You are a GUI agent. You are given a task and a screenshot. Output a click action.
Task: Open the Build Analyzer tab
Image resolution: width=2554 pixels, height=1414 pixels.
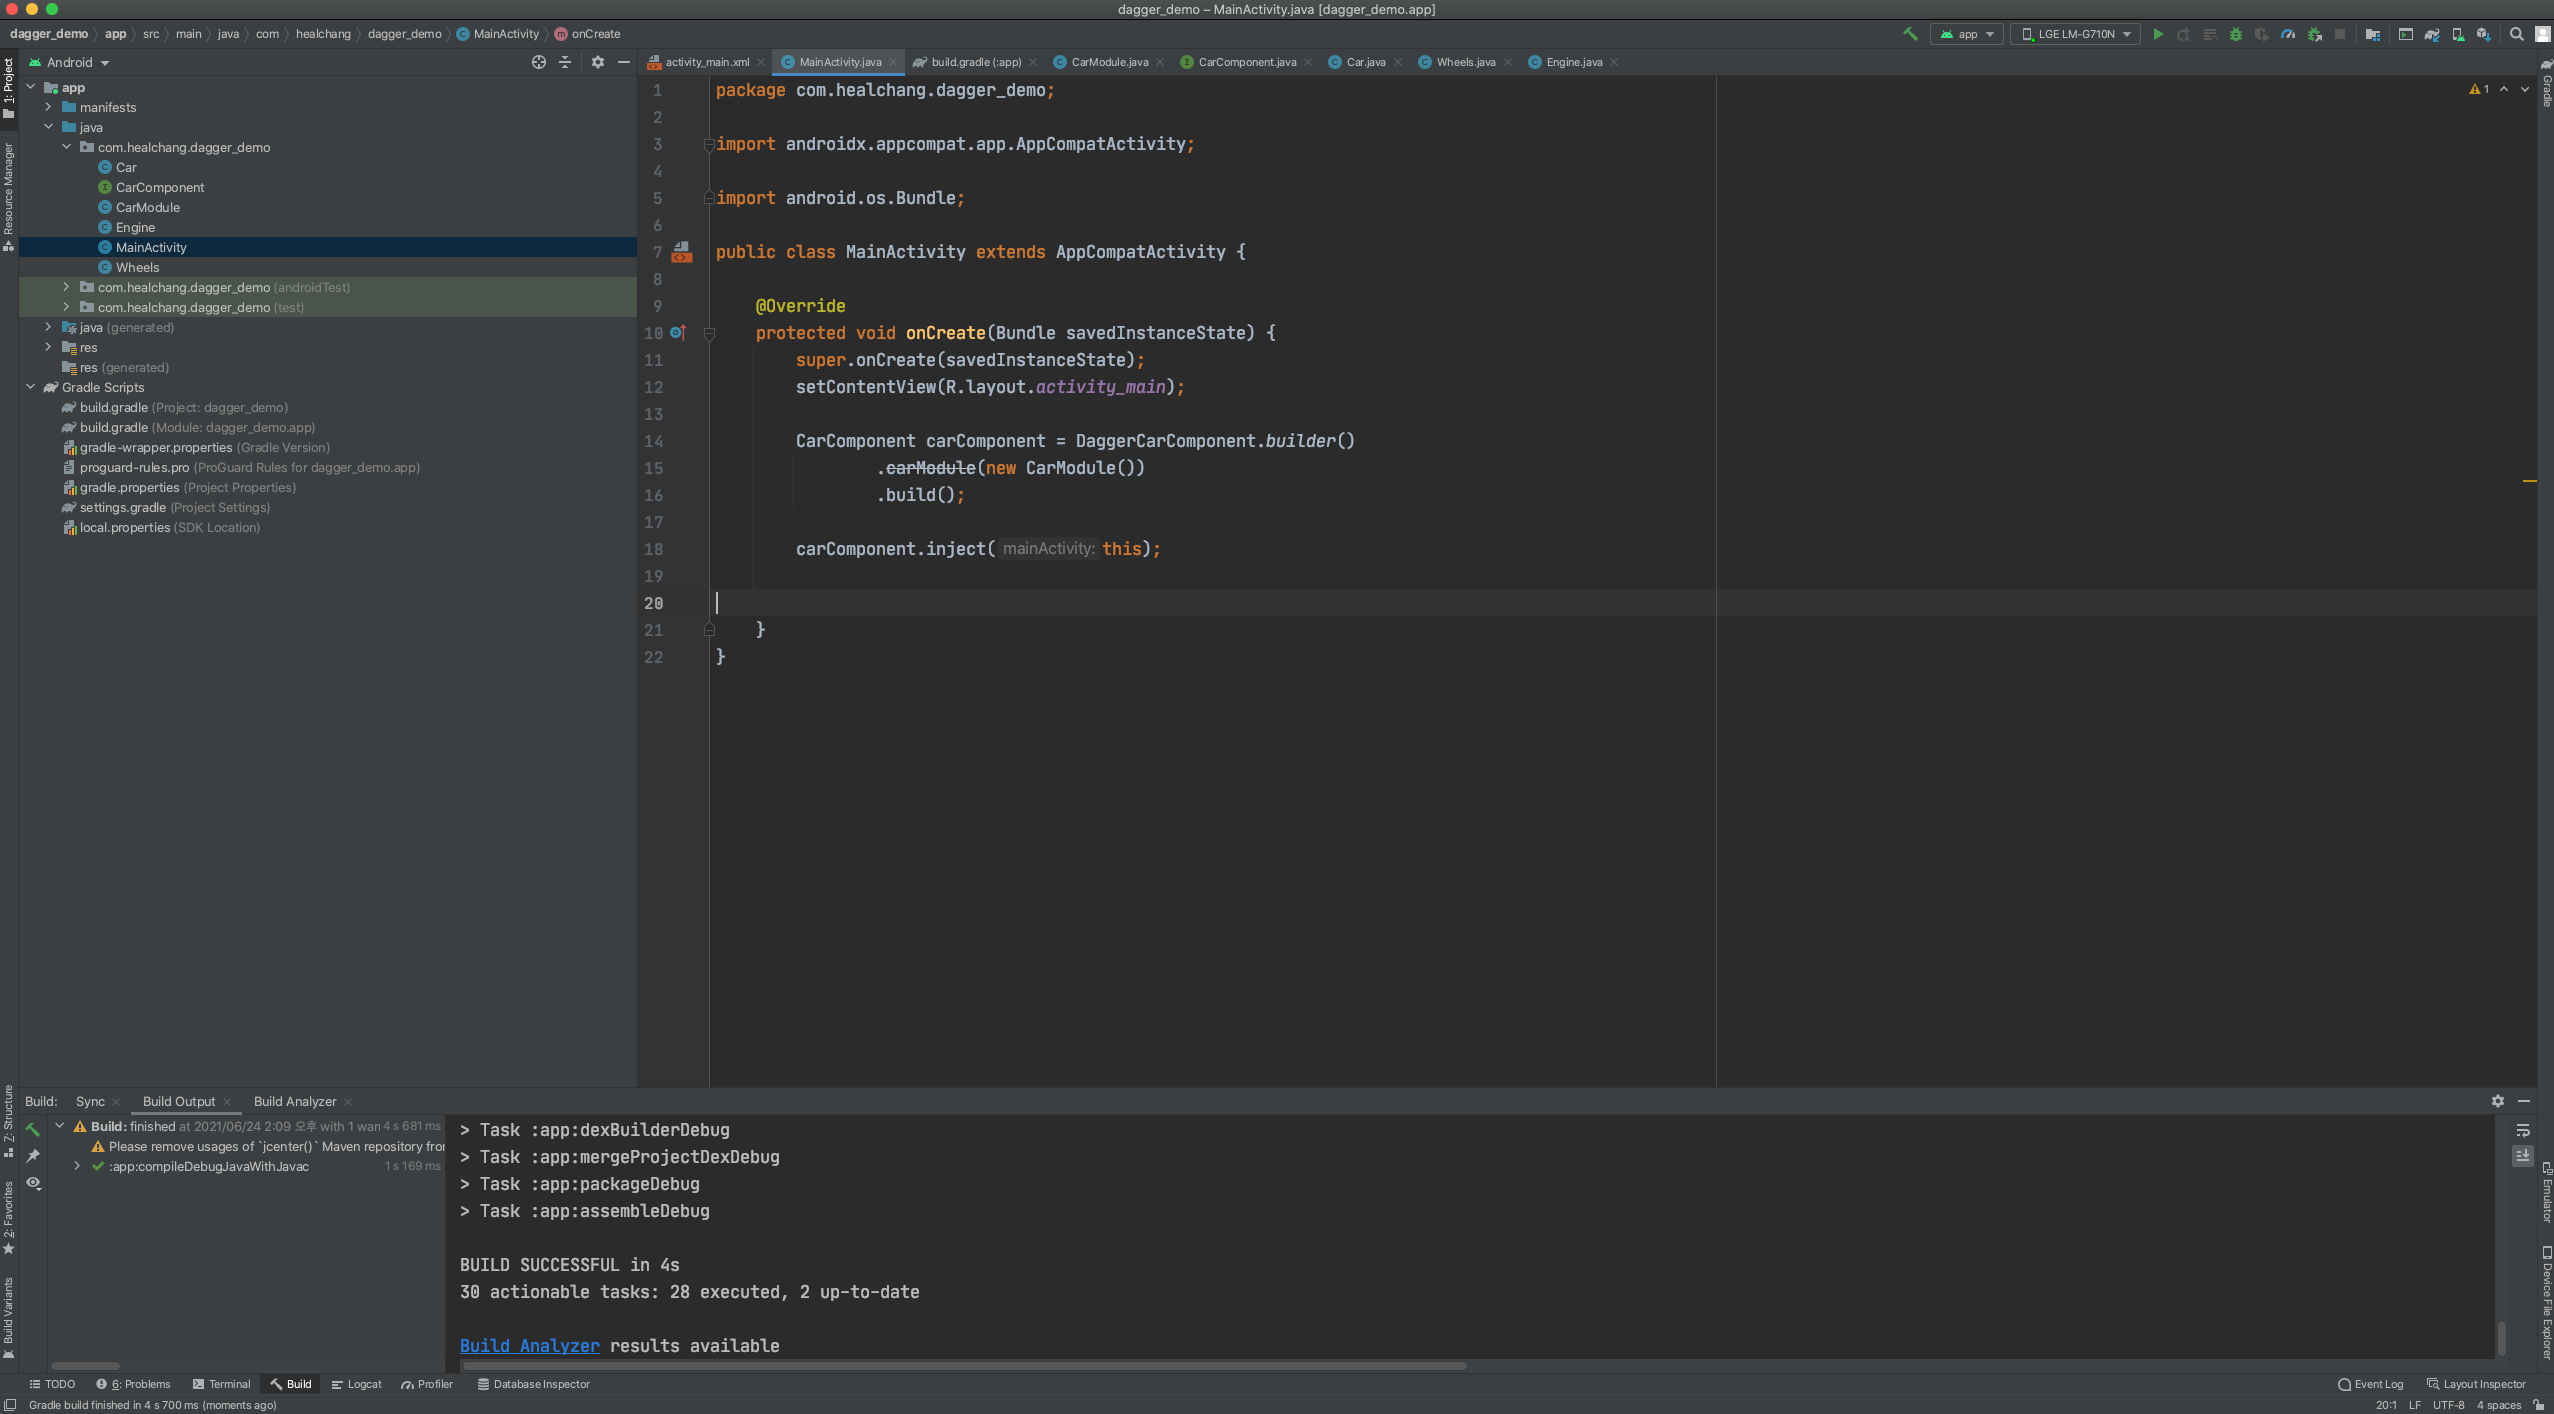pyautogui.click(x=295, y=1101)
